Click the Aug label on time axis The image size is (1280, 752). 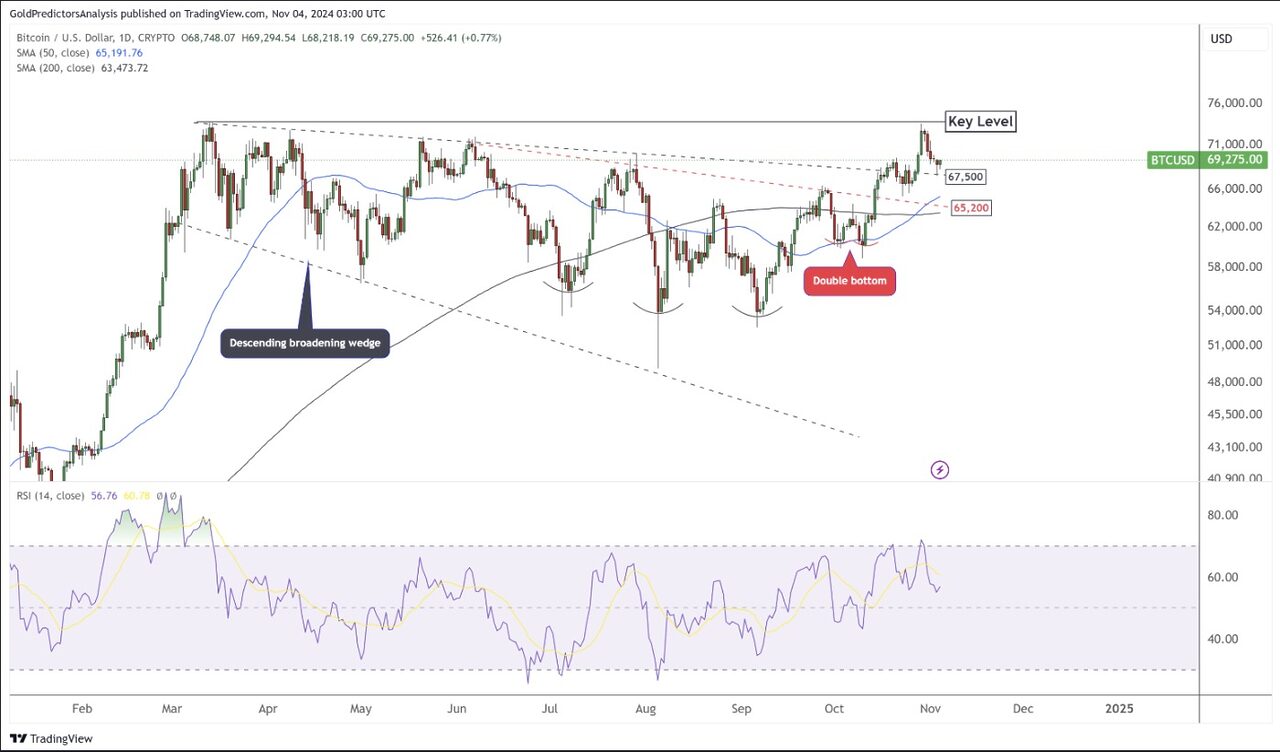coord(646,708)
